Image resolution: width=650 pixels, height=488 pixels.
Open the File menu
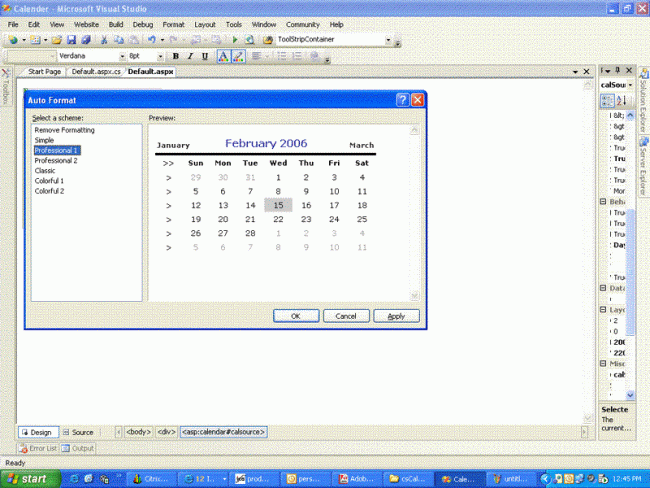click(13, 24)
